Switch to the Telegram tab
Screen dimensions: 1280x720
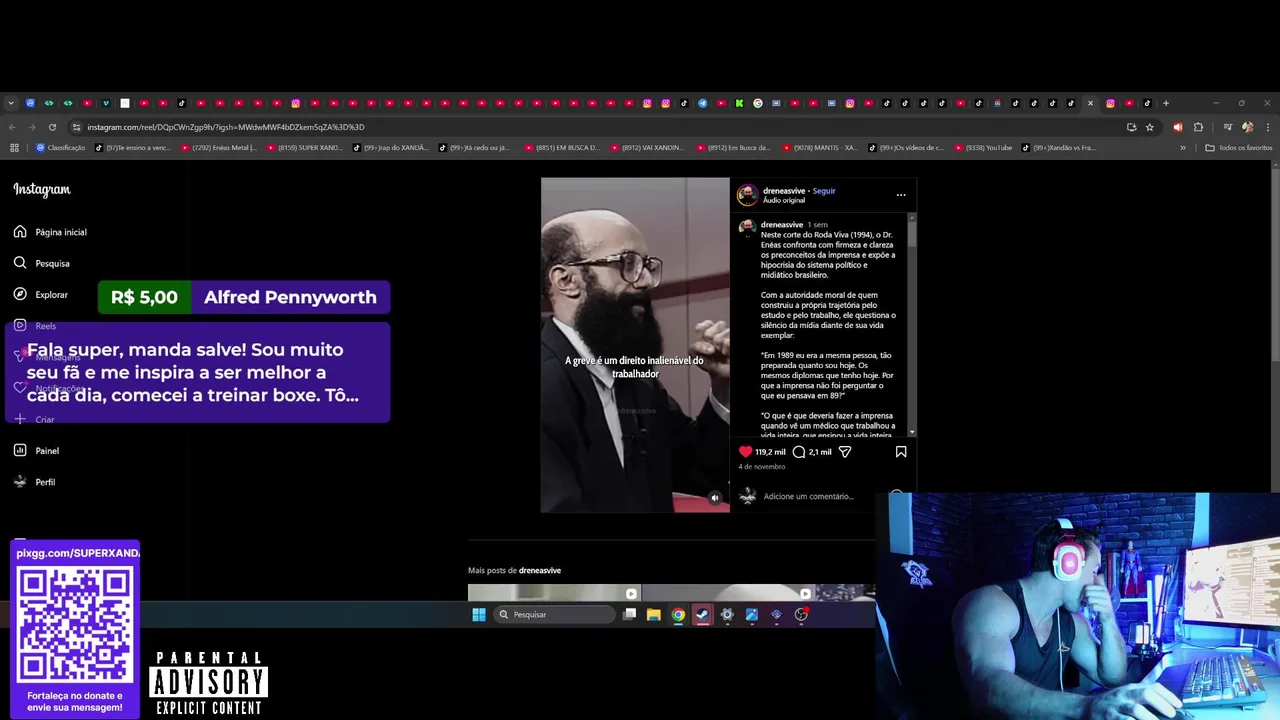(x=702, y=103)
